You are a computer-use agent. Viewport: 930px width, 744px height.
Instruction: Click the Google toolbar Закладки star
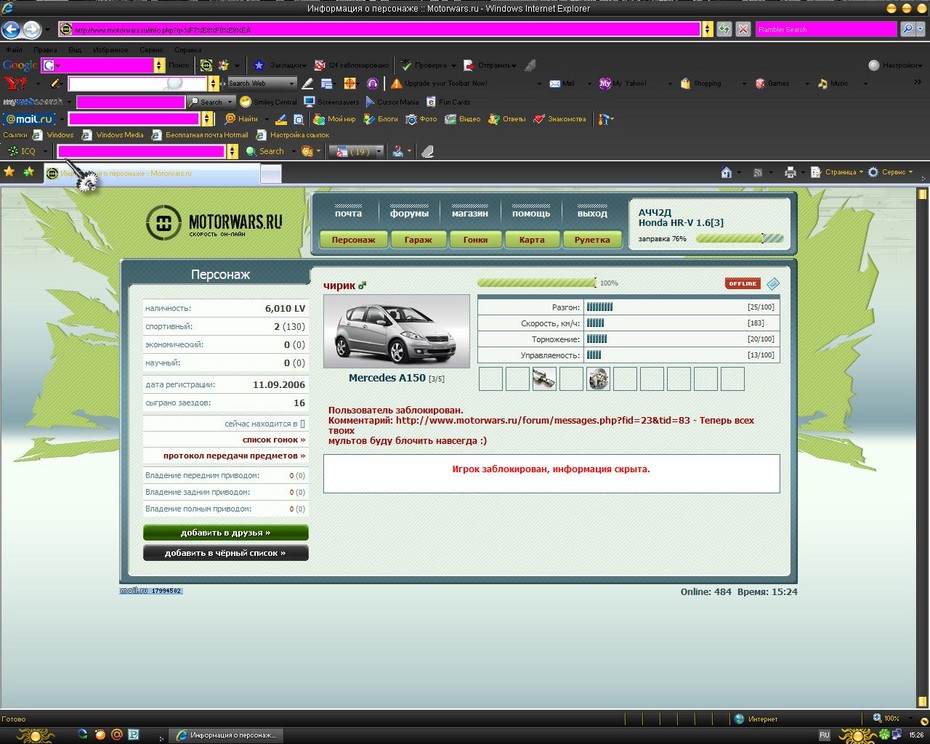[x=259, y=65]
